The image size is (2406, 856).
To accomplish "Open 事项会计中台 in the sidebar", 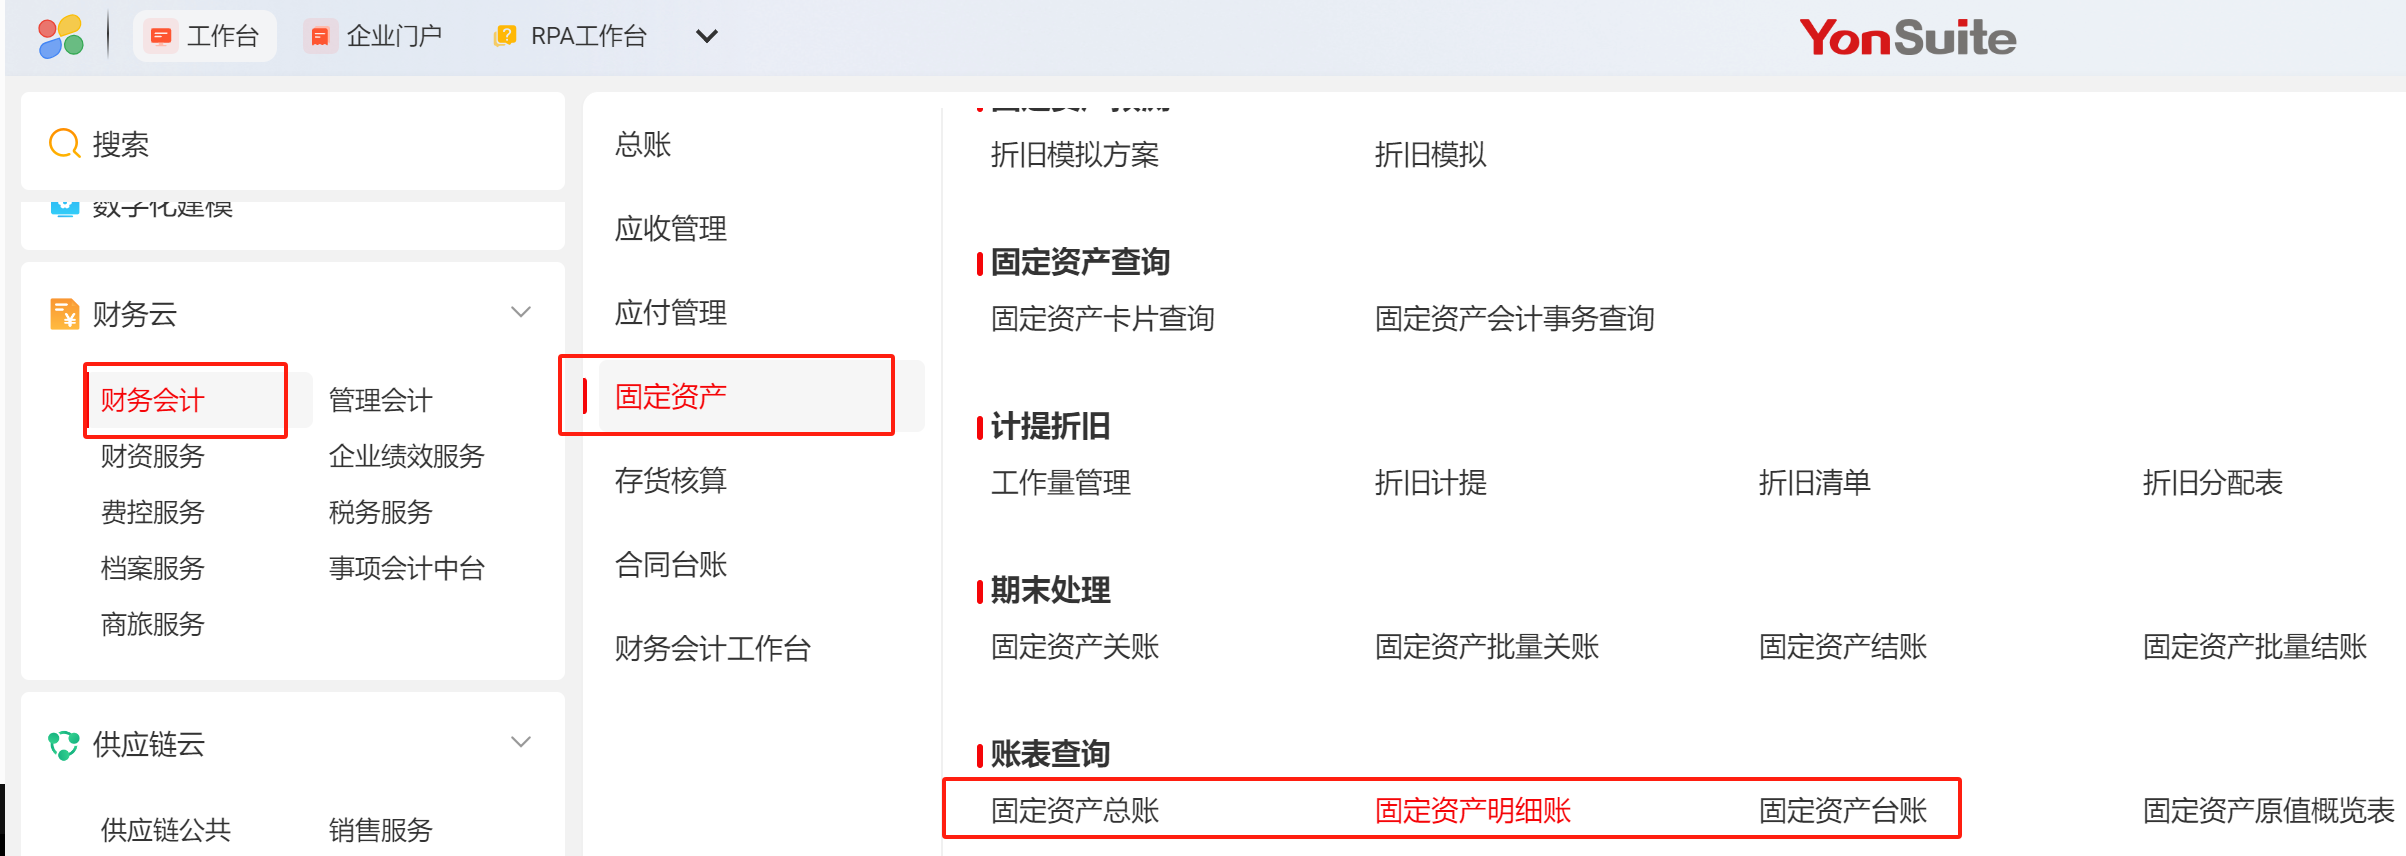I will click(x=407, y=568).
